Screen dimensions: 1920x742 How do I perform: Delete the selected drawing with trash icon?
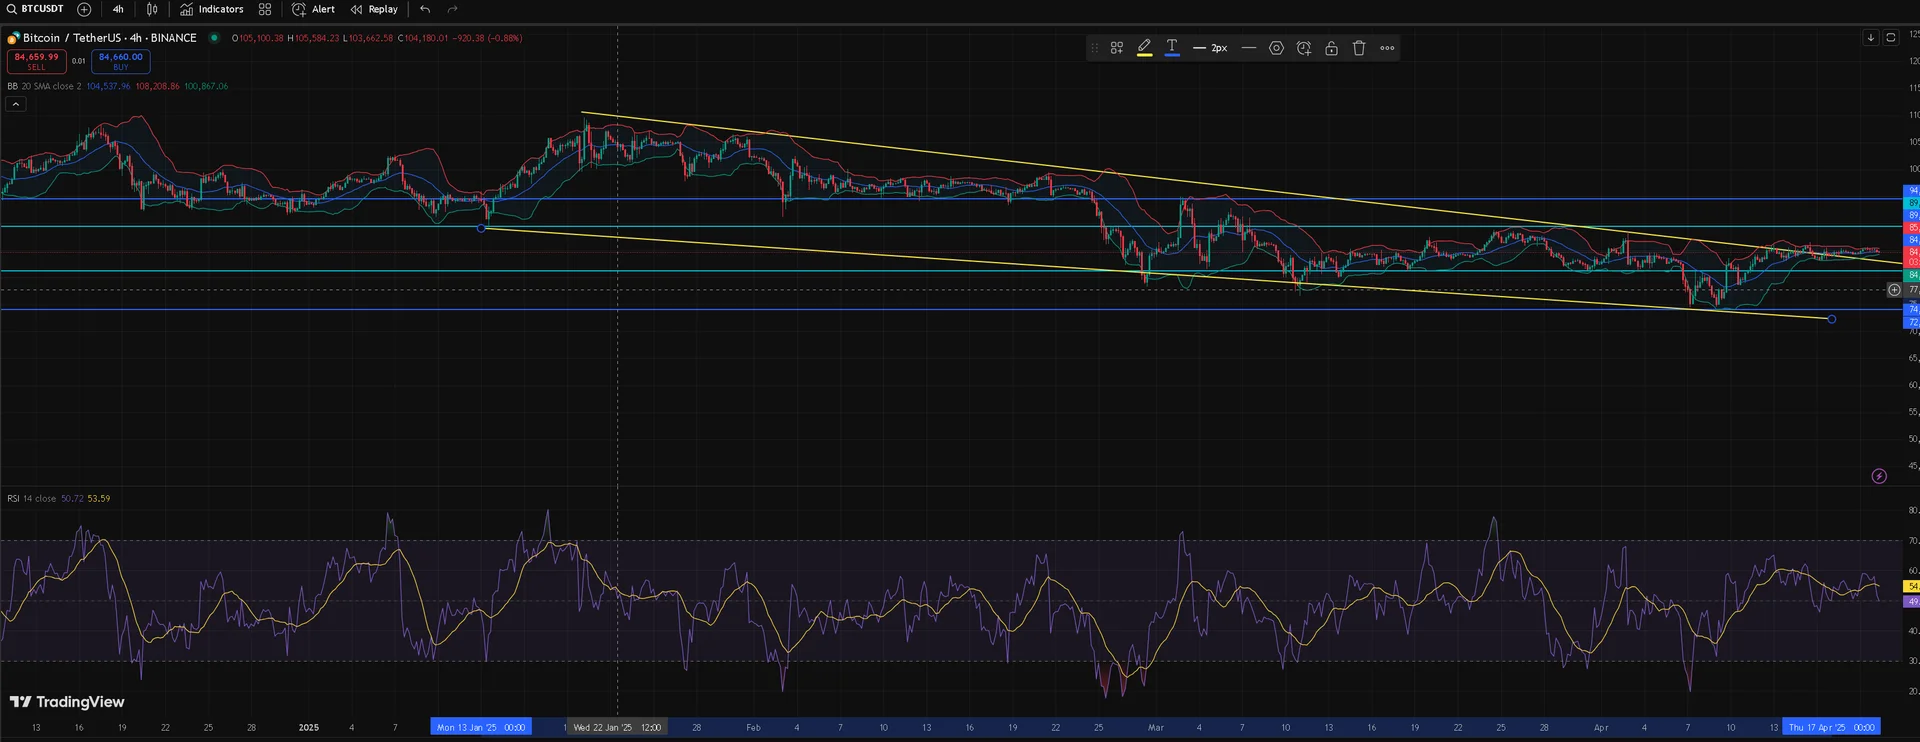click(1359, 48)
